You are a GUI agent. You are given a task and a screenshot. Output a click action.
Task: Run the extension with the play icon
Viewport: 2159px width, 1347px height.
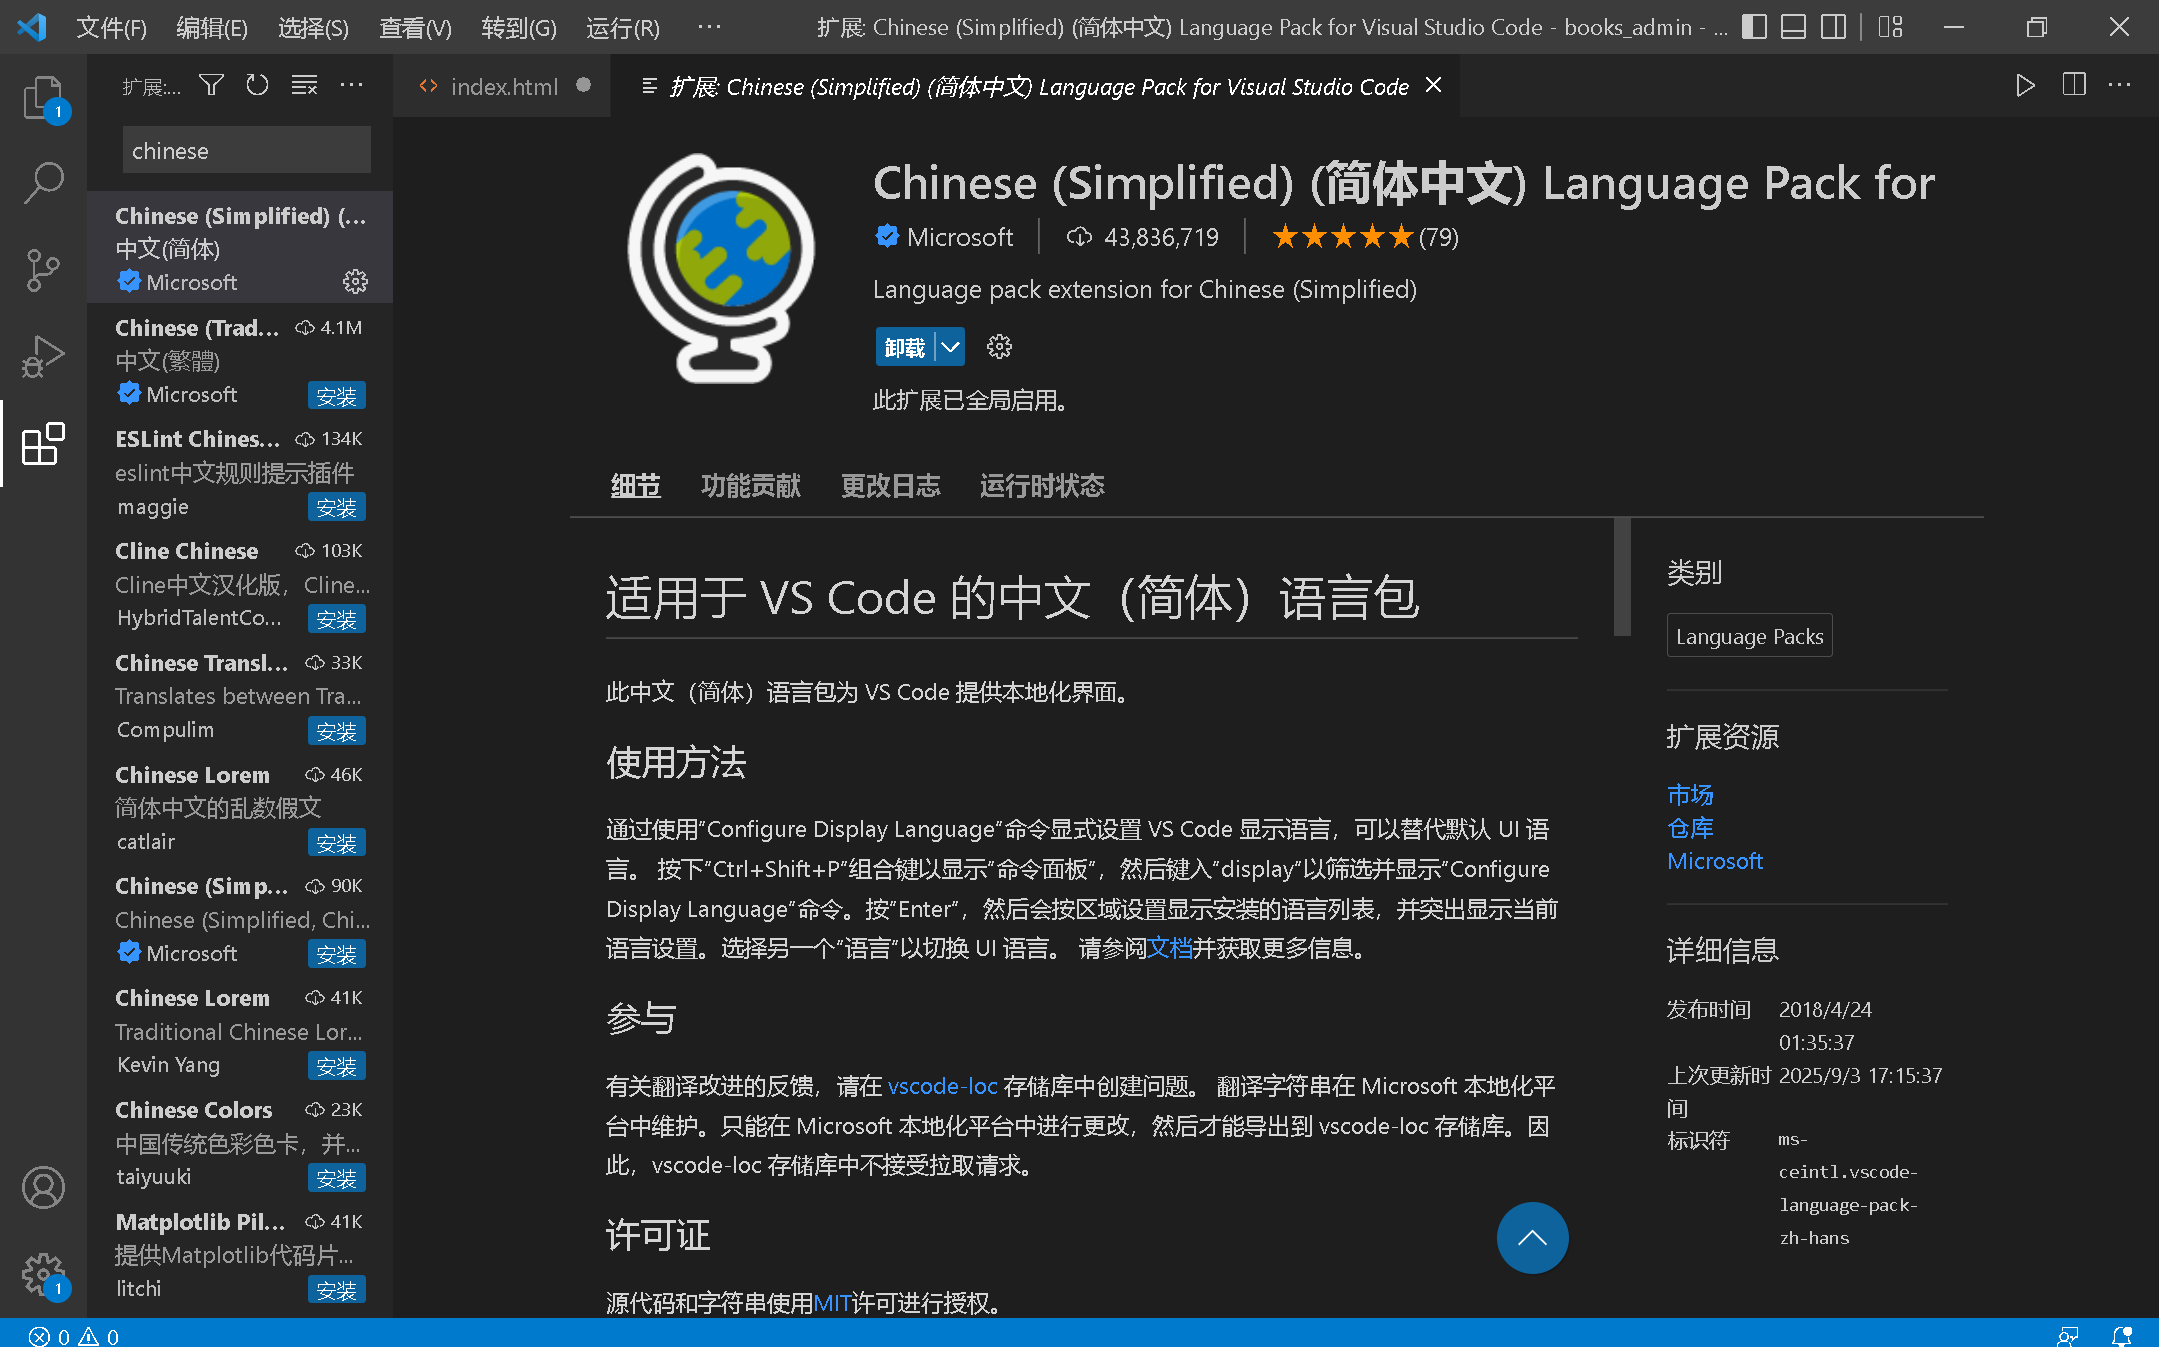pos(2025,86)
